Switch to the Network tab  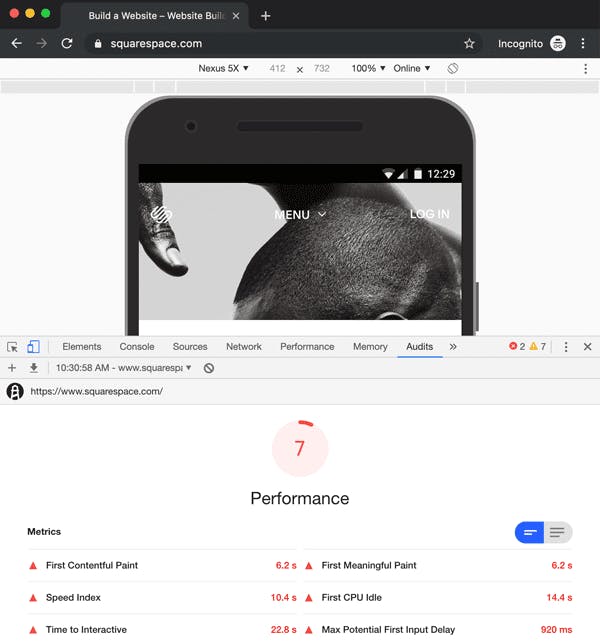pyautogui.click(x=243, y=347)
